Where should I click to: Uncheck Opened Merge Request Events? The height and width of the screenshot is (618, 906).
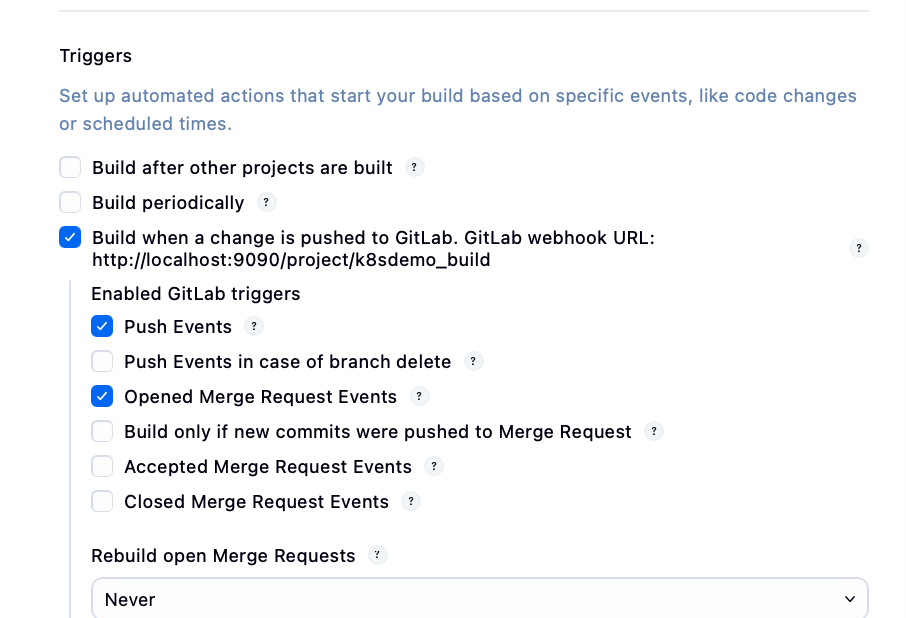click(102, 396)
